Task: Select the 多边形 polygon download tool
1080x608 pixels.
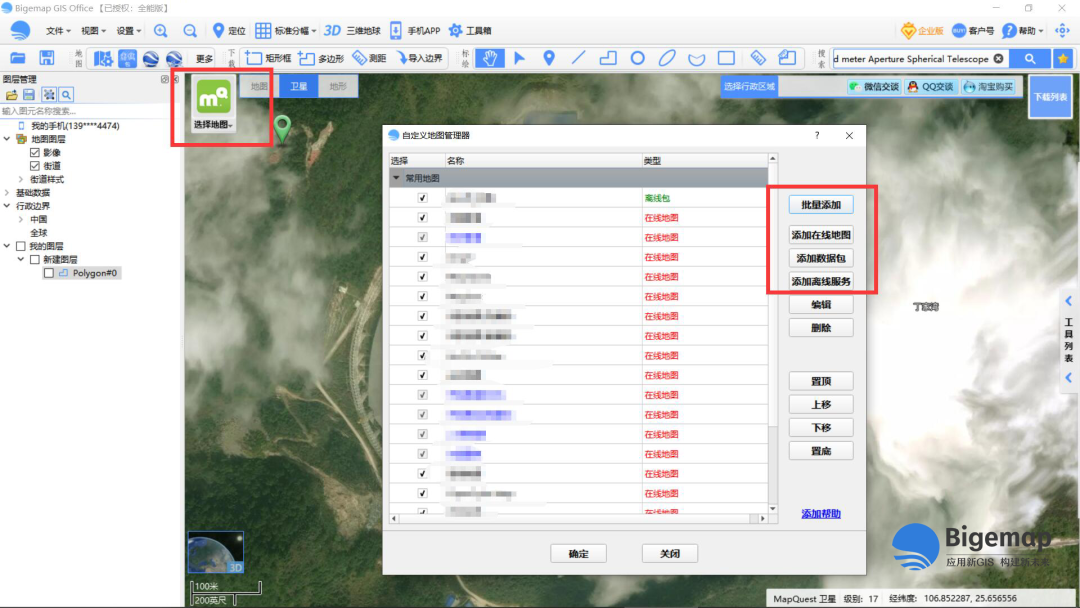Action: (x=321, y=59)
